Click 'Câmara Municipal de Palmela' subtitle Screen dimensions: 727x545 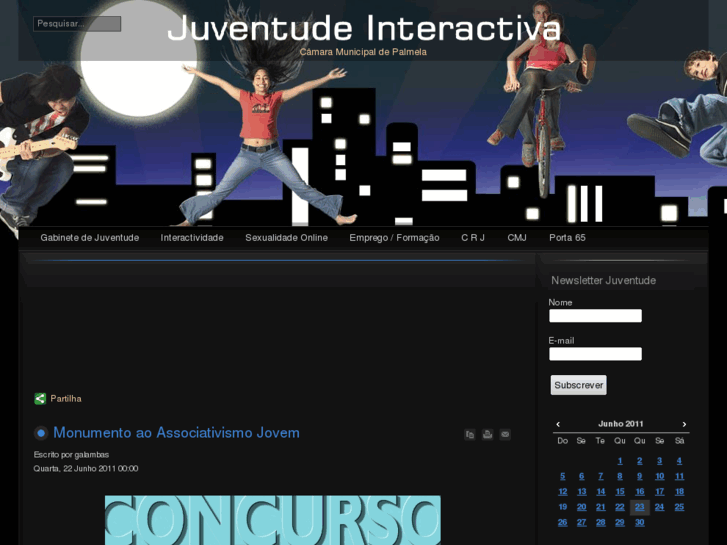point(363,52)
